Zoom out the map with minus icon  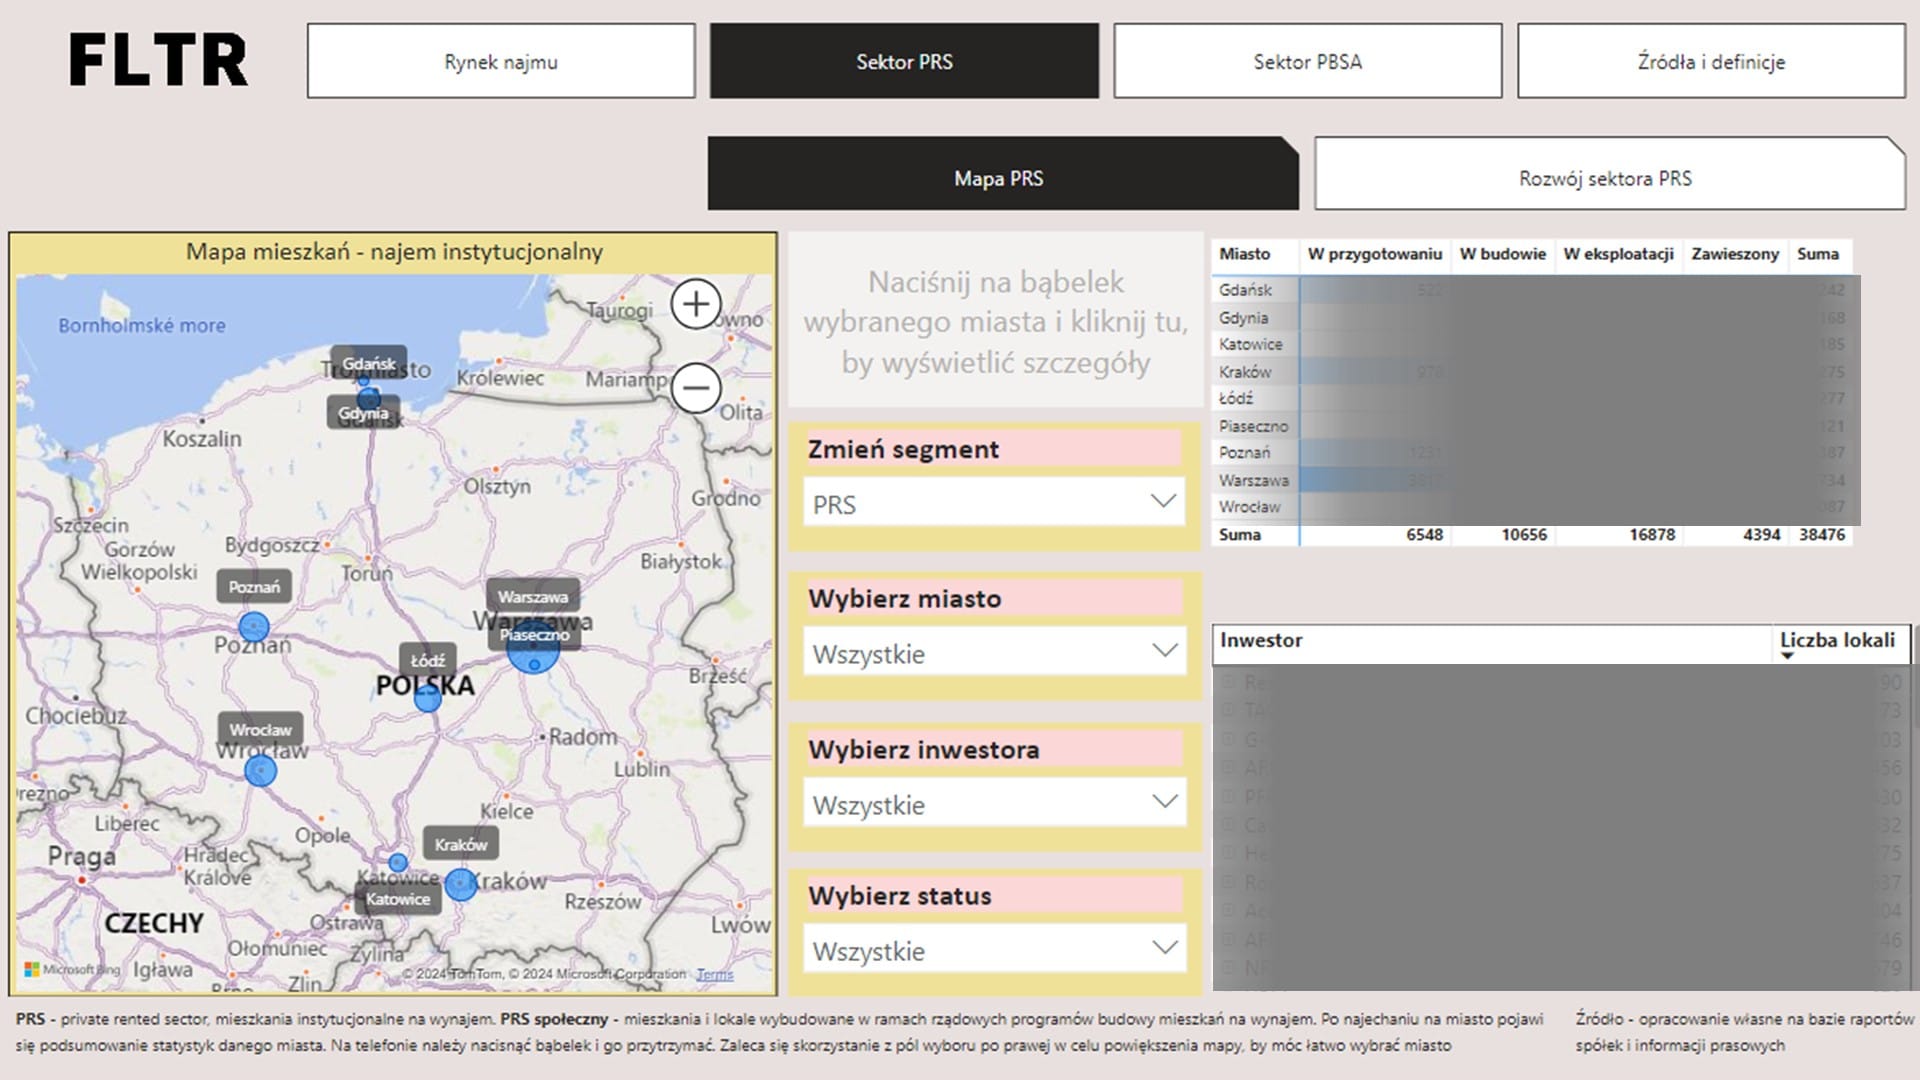tap(696, 388)
